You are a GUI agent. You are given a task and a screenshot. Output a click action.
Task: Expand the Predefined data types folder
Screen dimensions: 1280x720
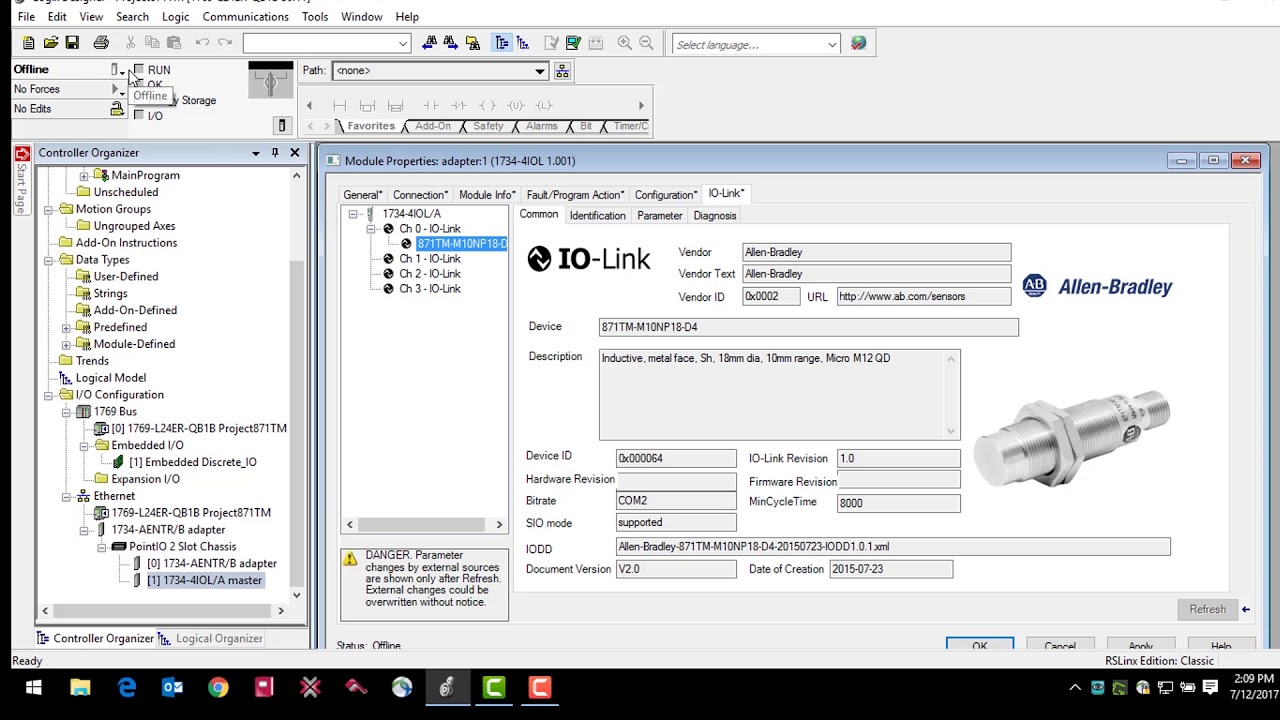tap(66, 328)
